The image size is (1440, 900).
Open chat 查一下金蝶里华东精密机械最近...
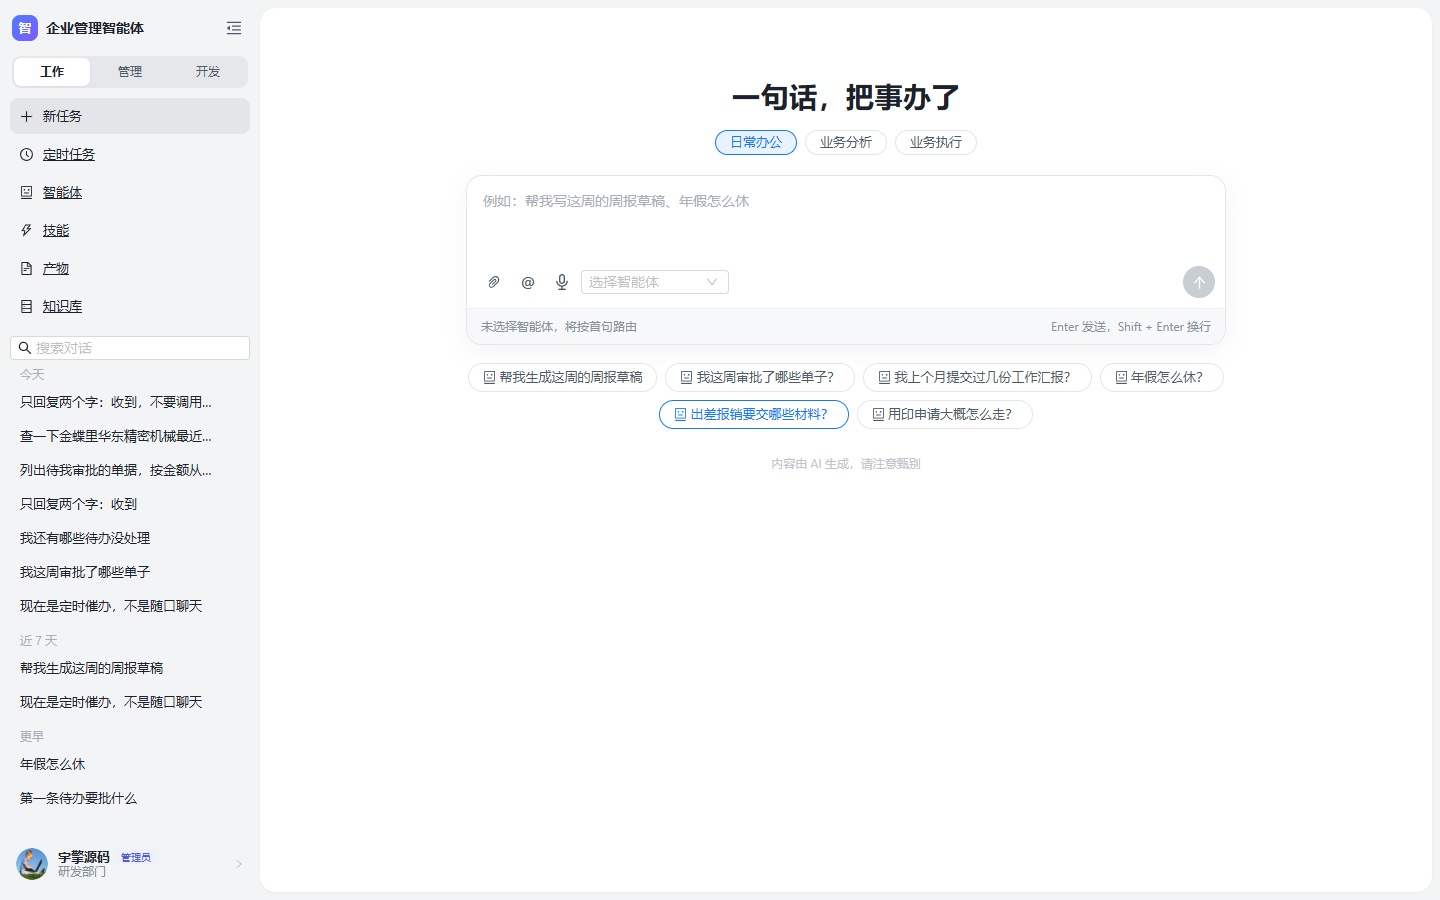pos(130,436)
